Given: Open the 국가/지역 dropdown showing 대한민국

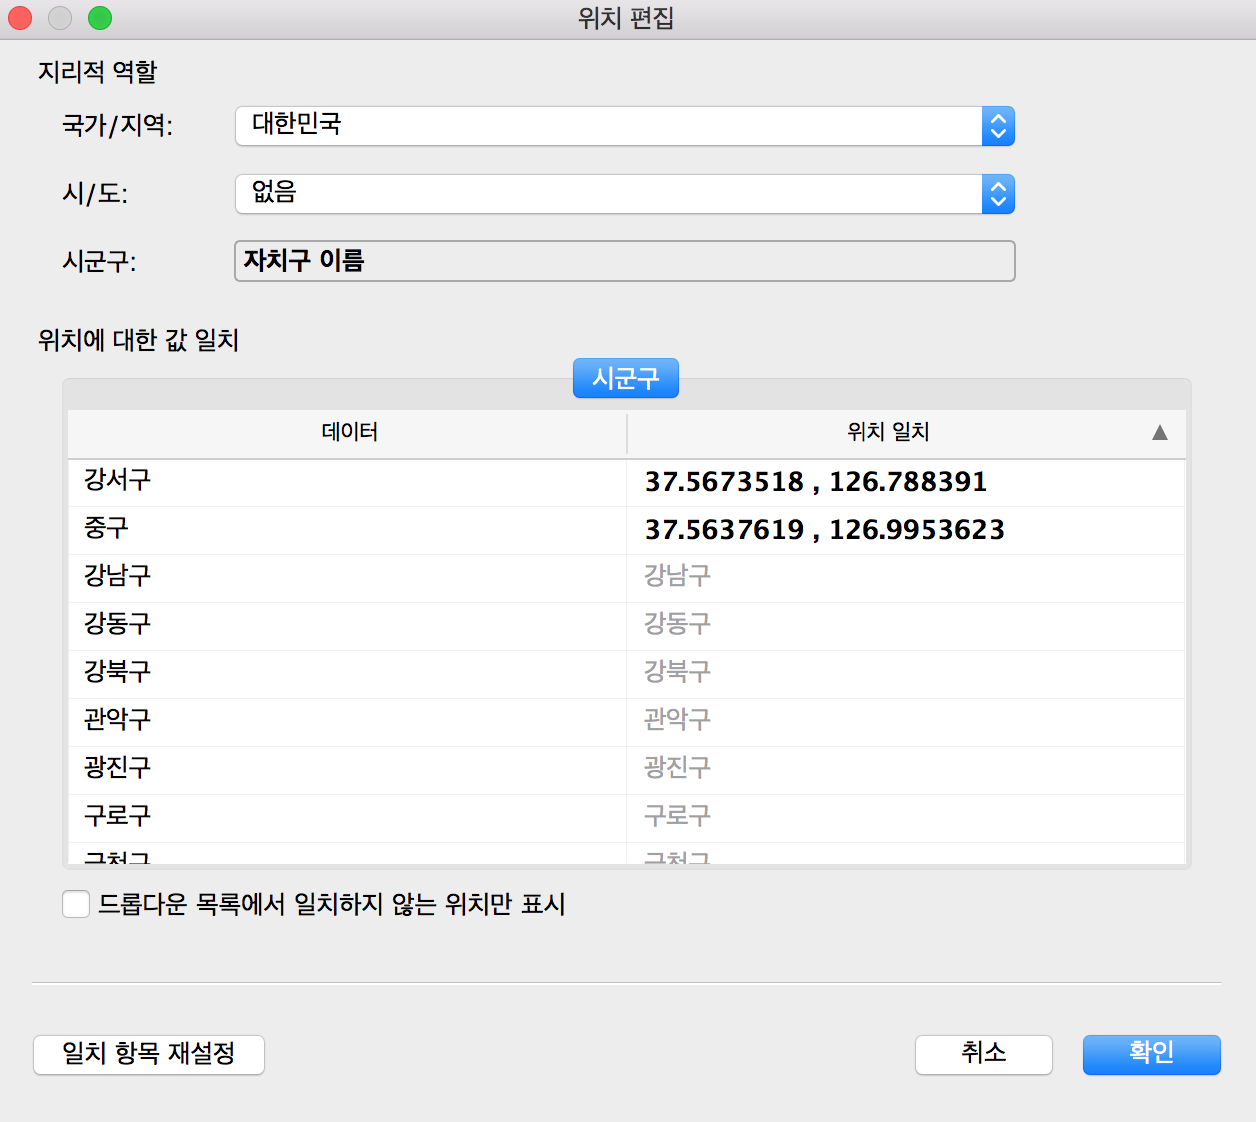Looking at the screenshot, I should tap(625, 126).
